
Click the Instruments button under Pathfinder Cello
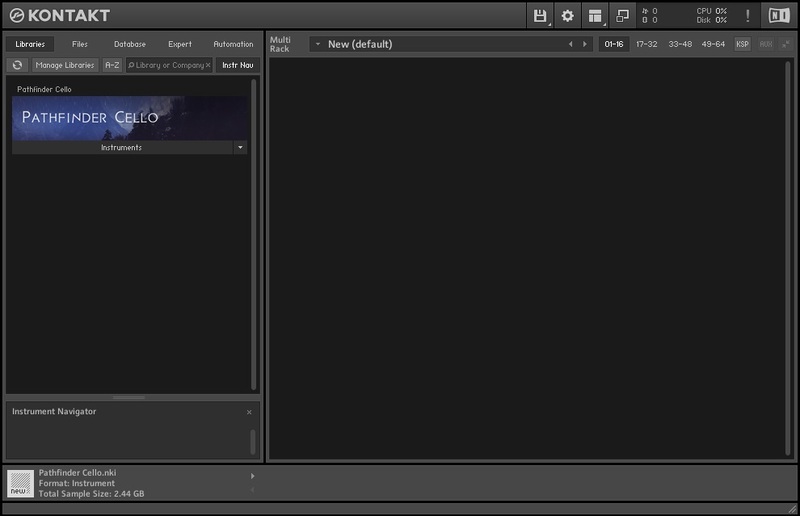(122, 148)
